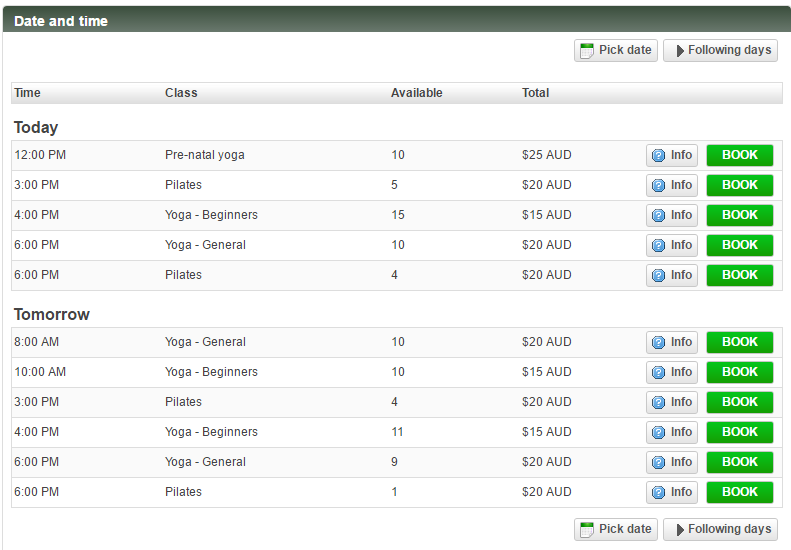This screenshot has width=791, height=550.
Task: Book today's 12:00 PM Pre-natal yoga class
Action: point(740,155)
